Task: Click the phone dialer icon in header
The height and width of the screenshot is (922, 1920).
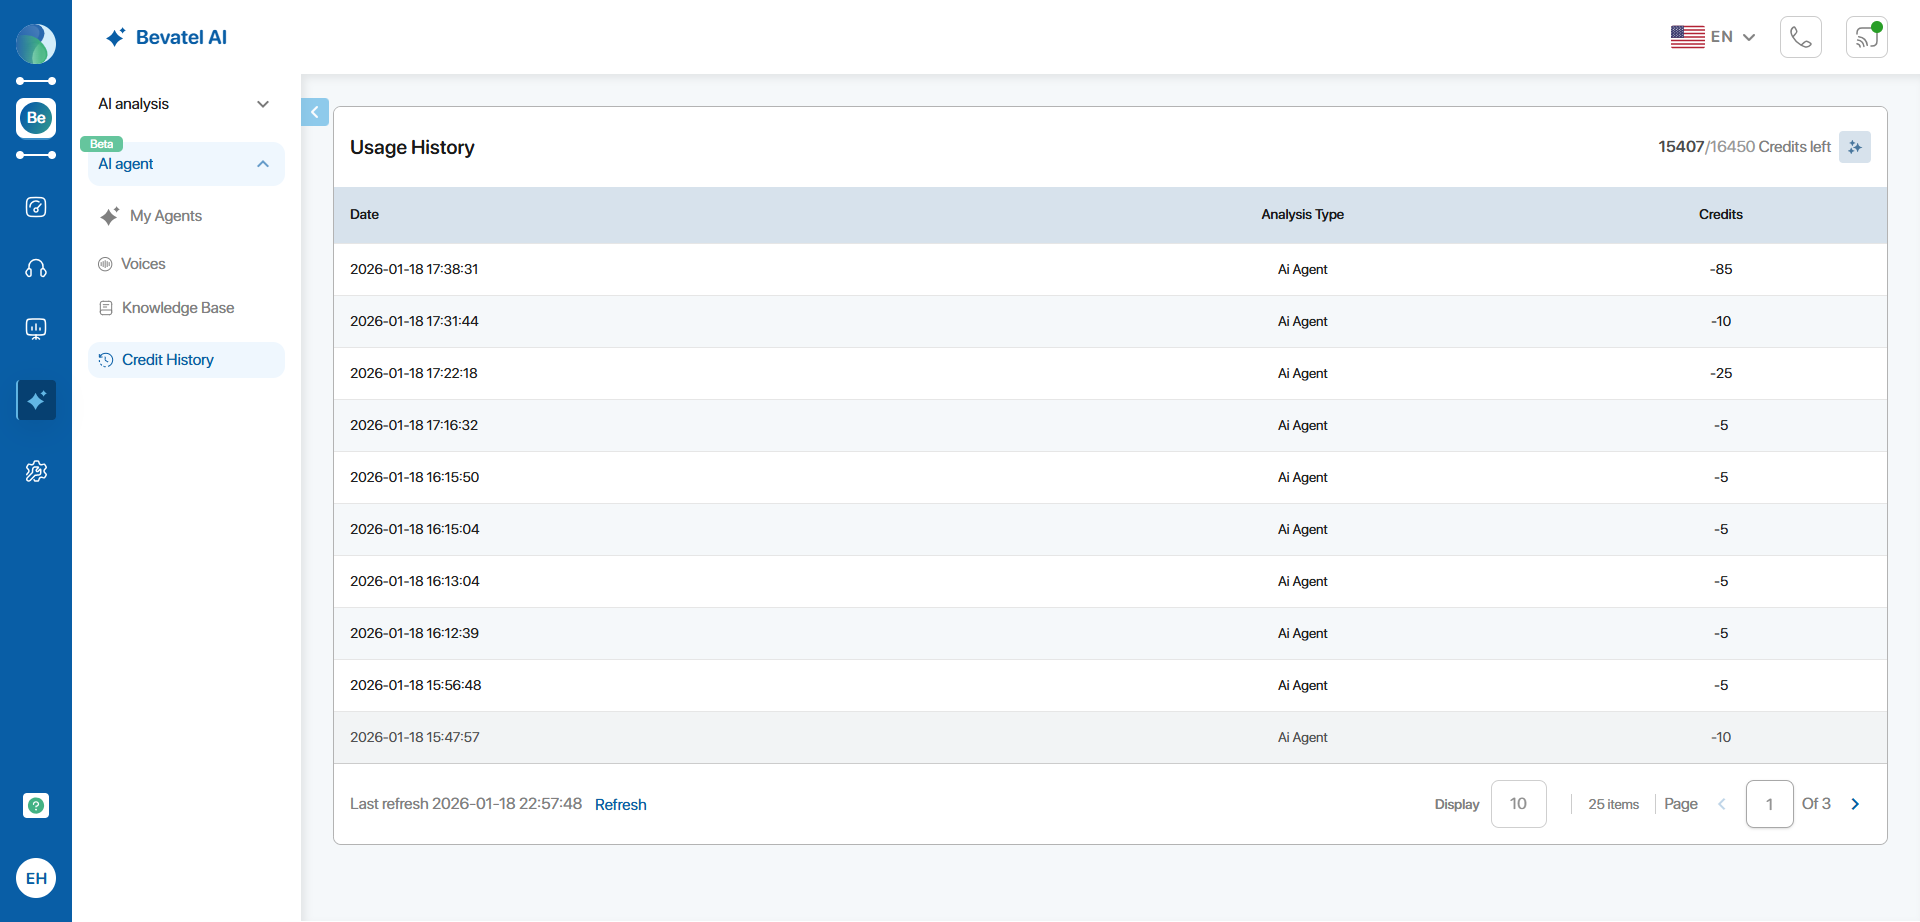Action: pyautogui.click(x=1800, y=38)
